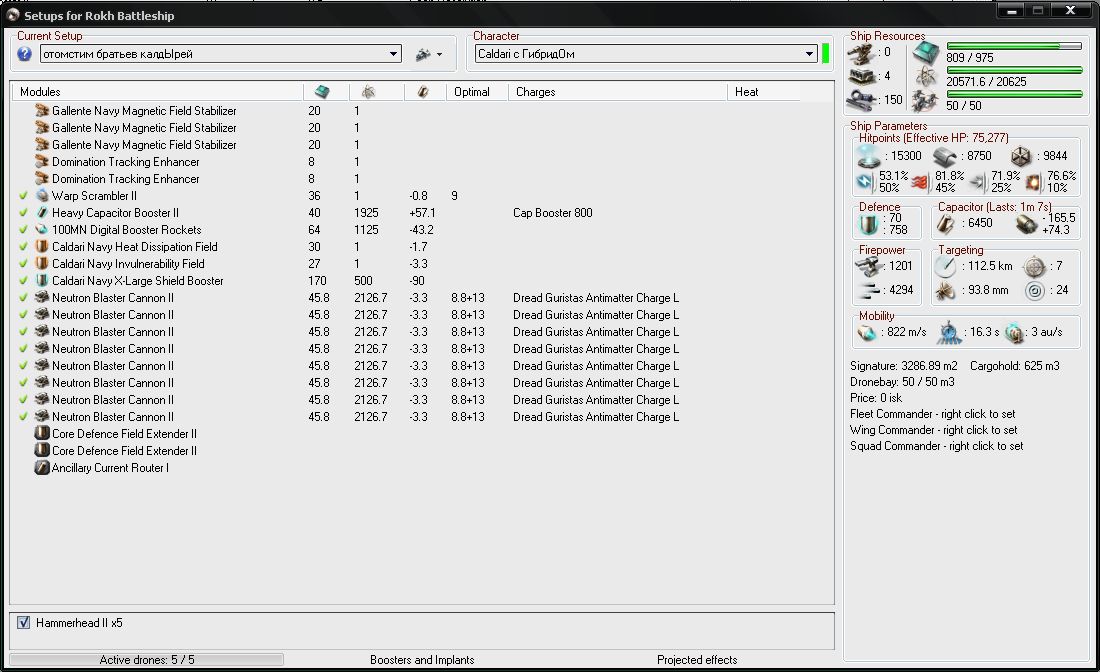
Task: Sort by the capacitor column header icon
Action: (x=422, y=92)
